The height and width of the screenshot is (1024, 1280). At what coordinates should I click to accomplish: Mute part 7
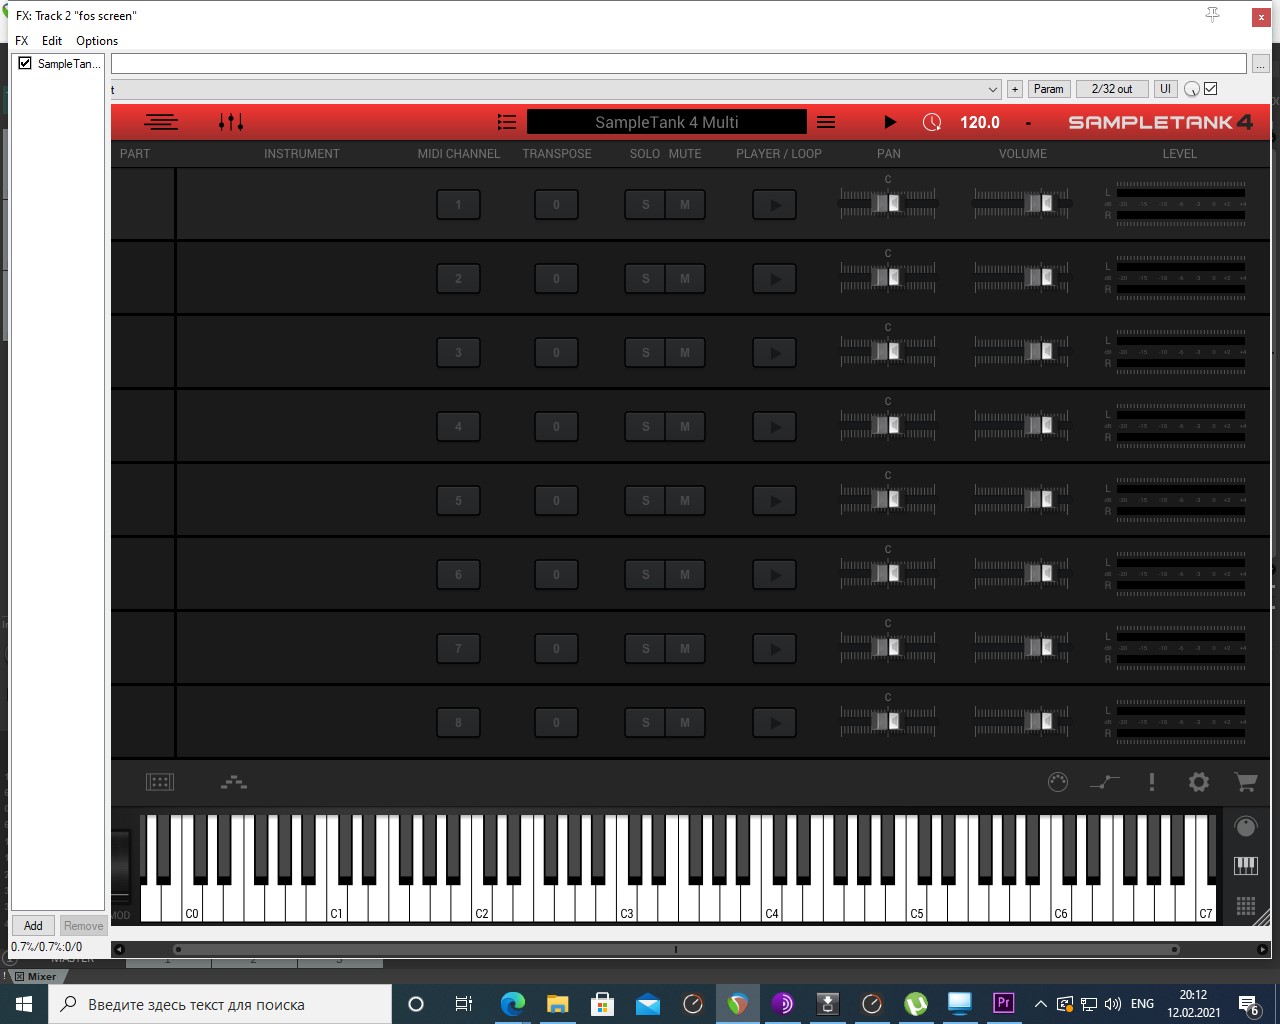(x=685, y=649)
